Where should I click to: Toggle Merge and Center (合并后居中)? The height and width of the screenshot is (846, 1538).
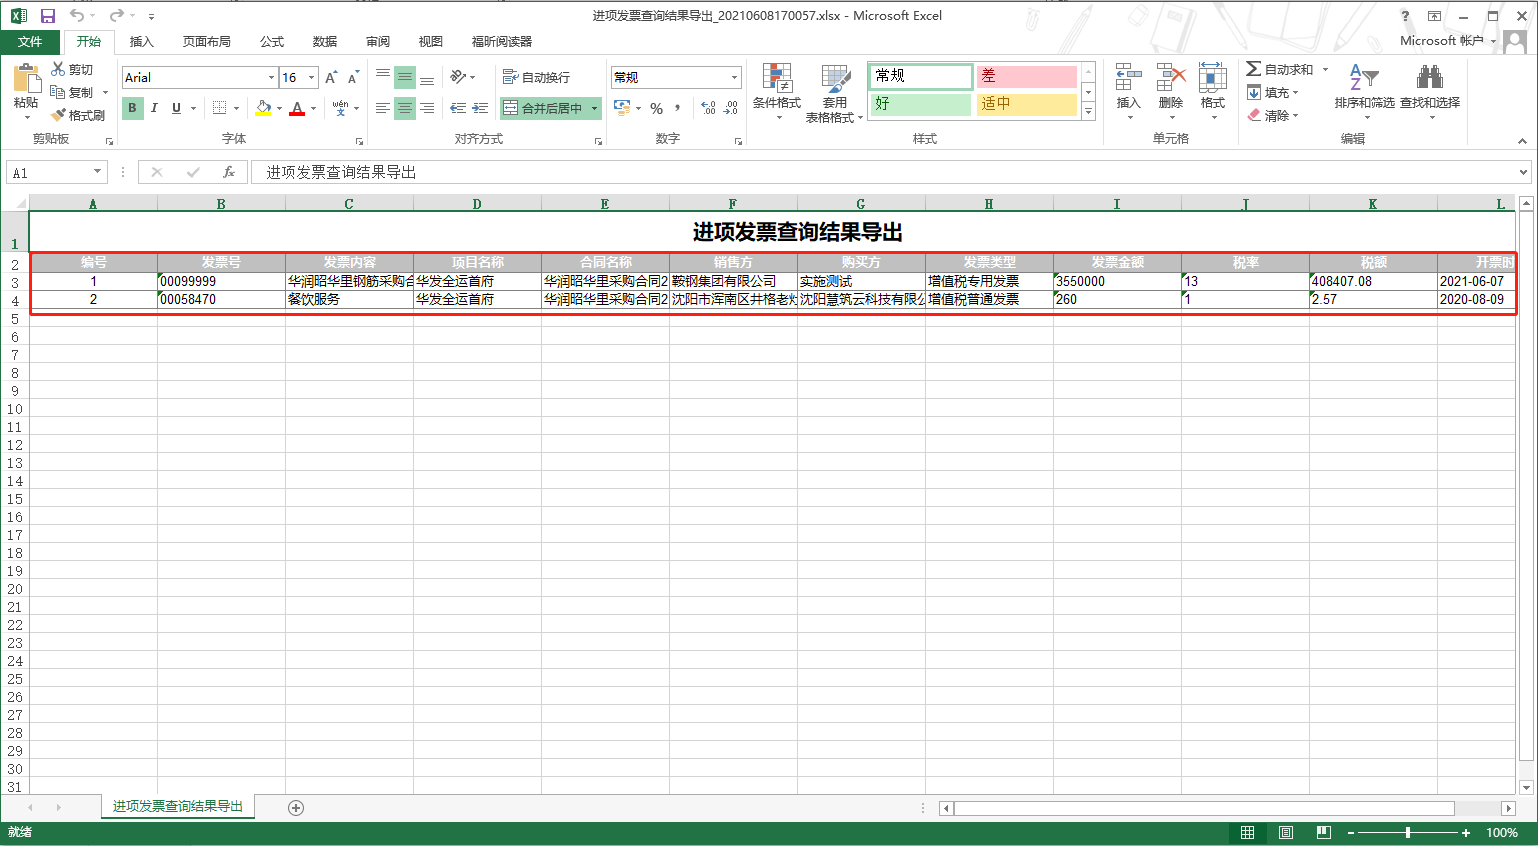(542, 108)
